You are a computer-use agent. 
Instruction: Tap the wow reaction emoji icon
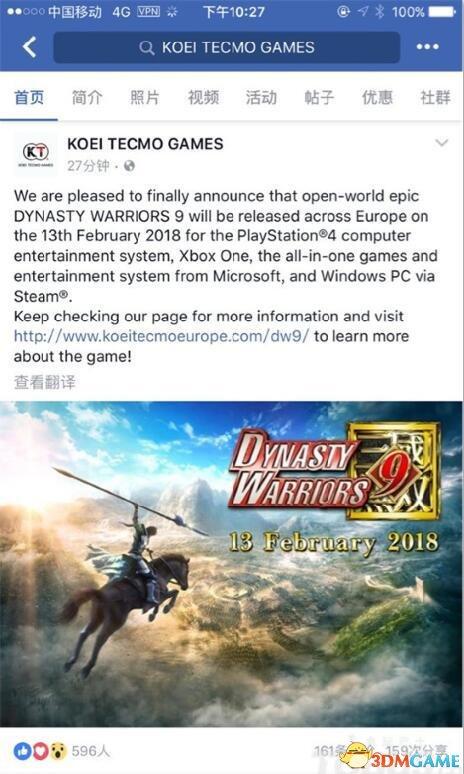(59, 752)
